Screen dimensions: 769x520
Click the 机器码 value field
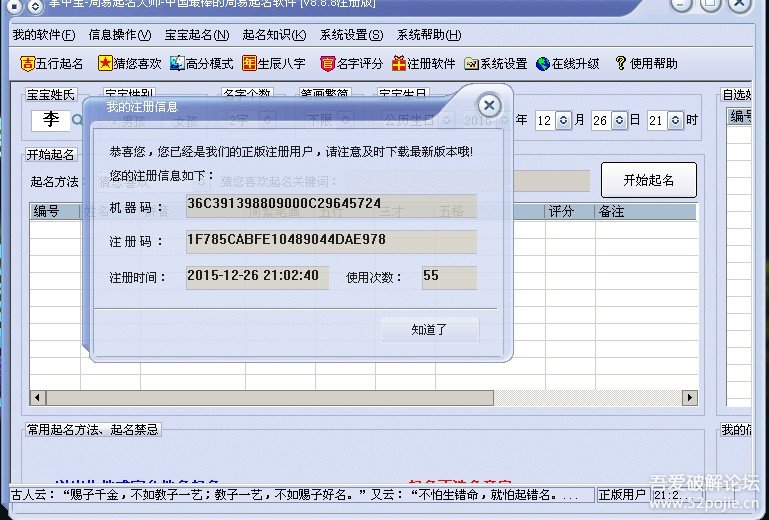(x=331, y=206)
